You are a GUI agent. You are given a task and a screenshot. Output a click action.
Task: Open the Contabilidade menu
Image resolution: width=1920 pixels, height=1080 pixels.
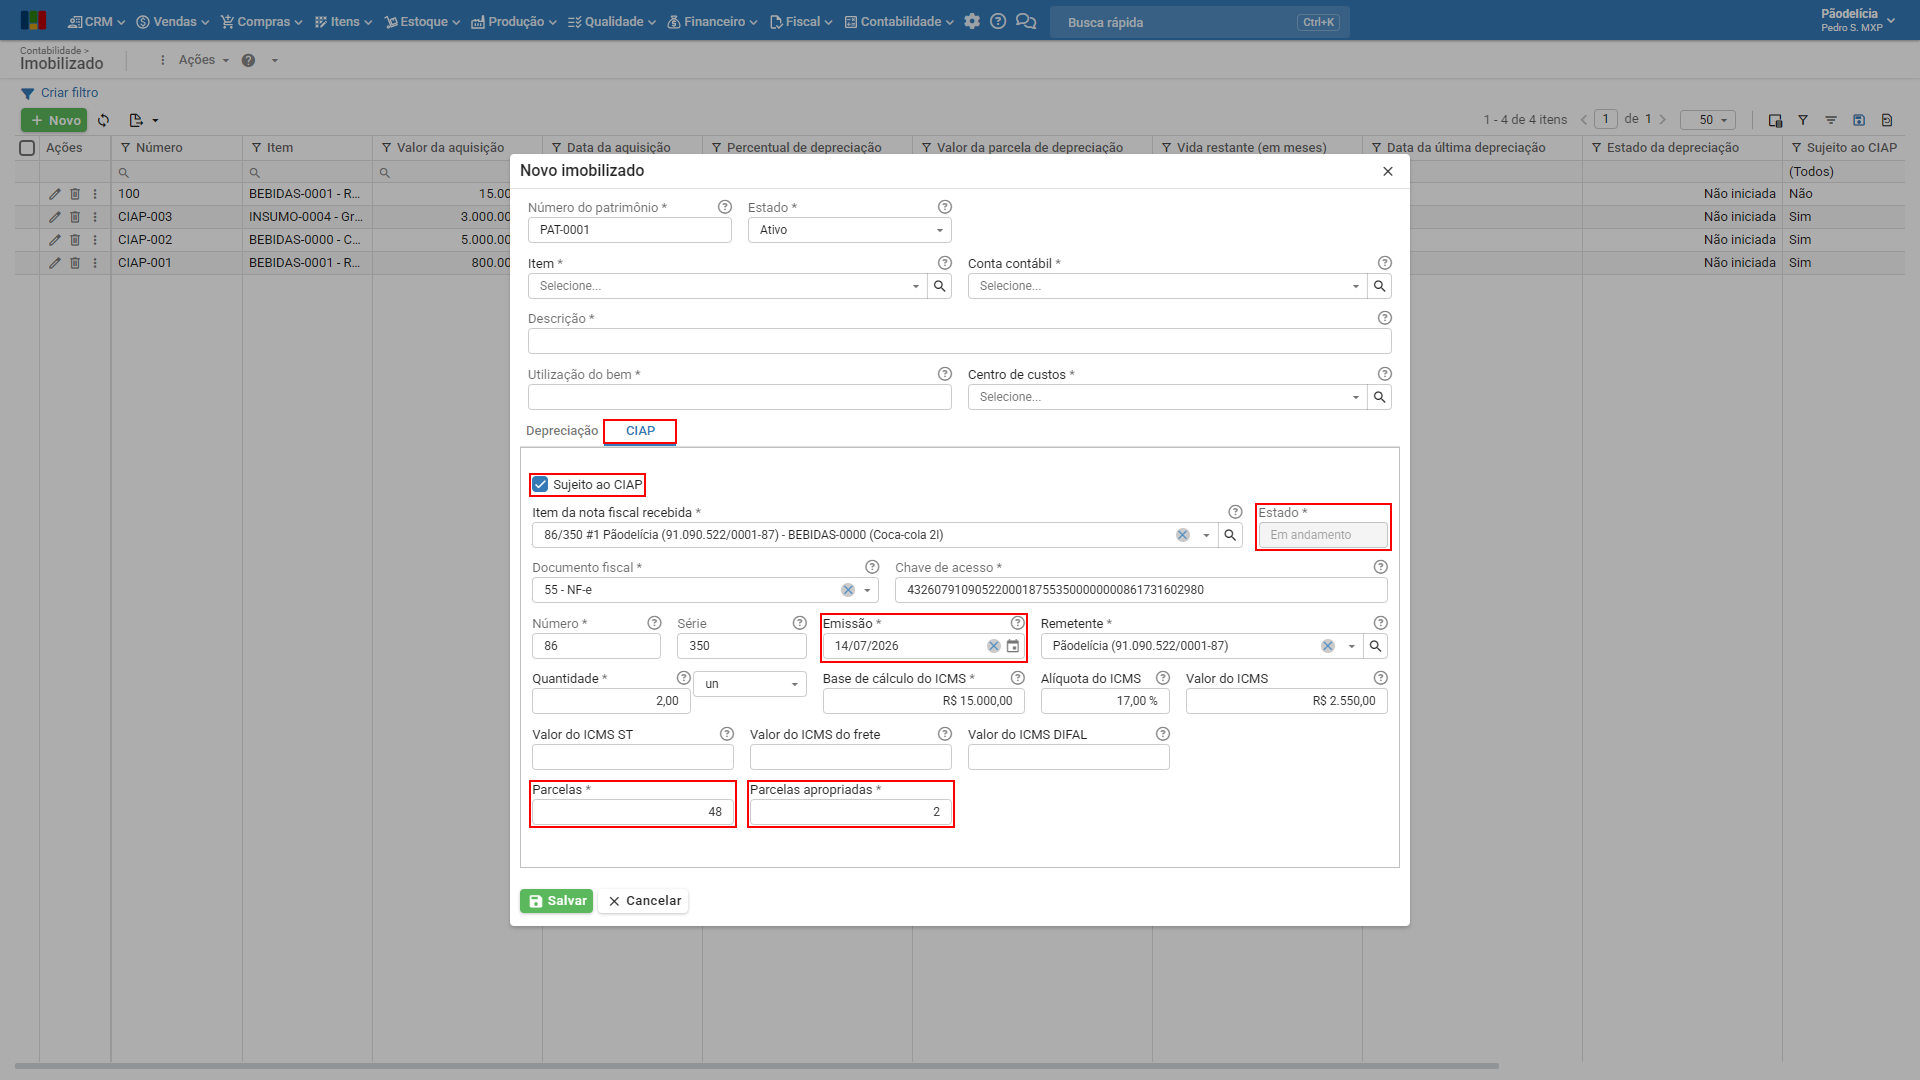click(x=899, y=21)
